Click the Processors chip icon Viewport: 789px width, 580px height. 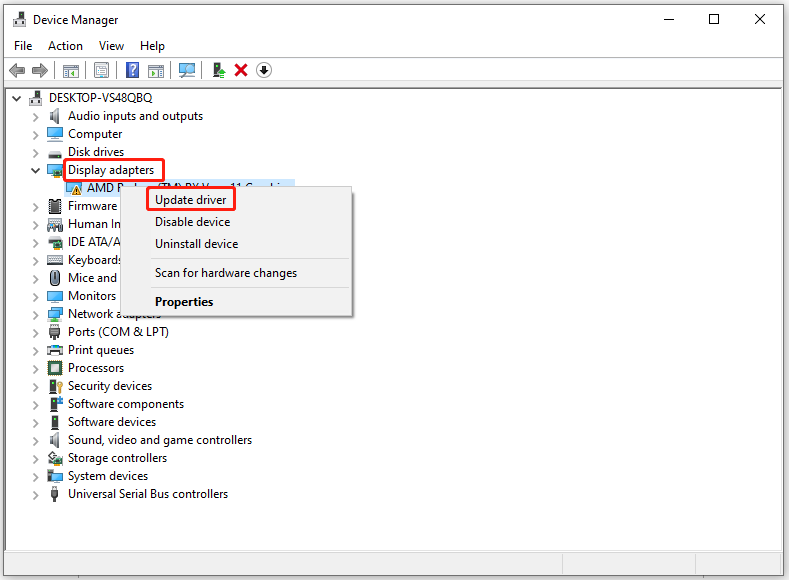click(55, 368)
